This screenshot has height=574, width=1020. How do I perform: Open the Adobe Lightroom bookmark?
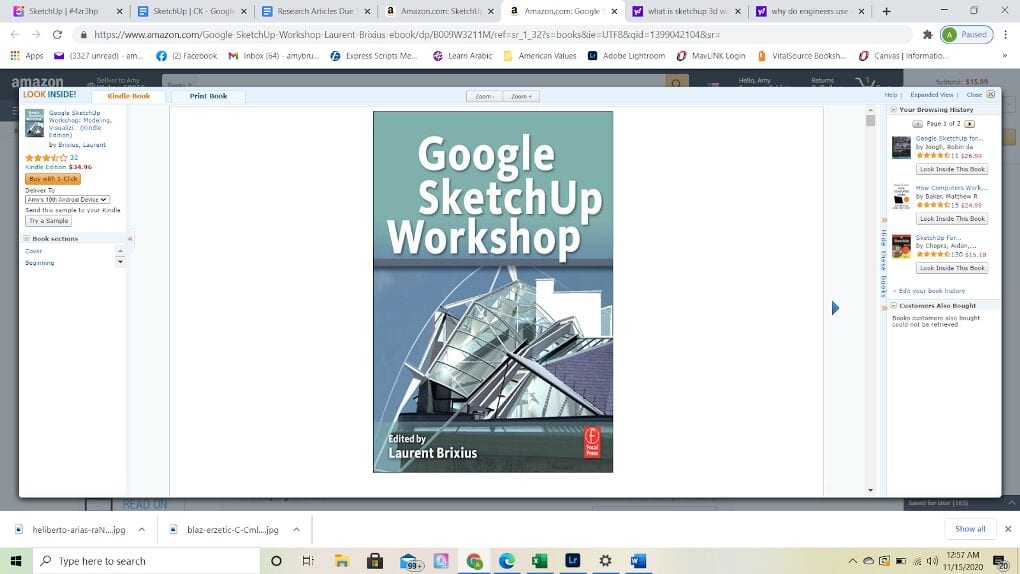point(626,56)
